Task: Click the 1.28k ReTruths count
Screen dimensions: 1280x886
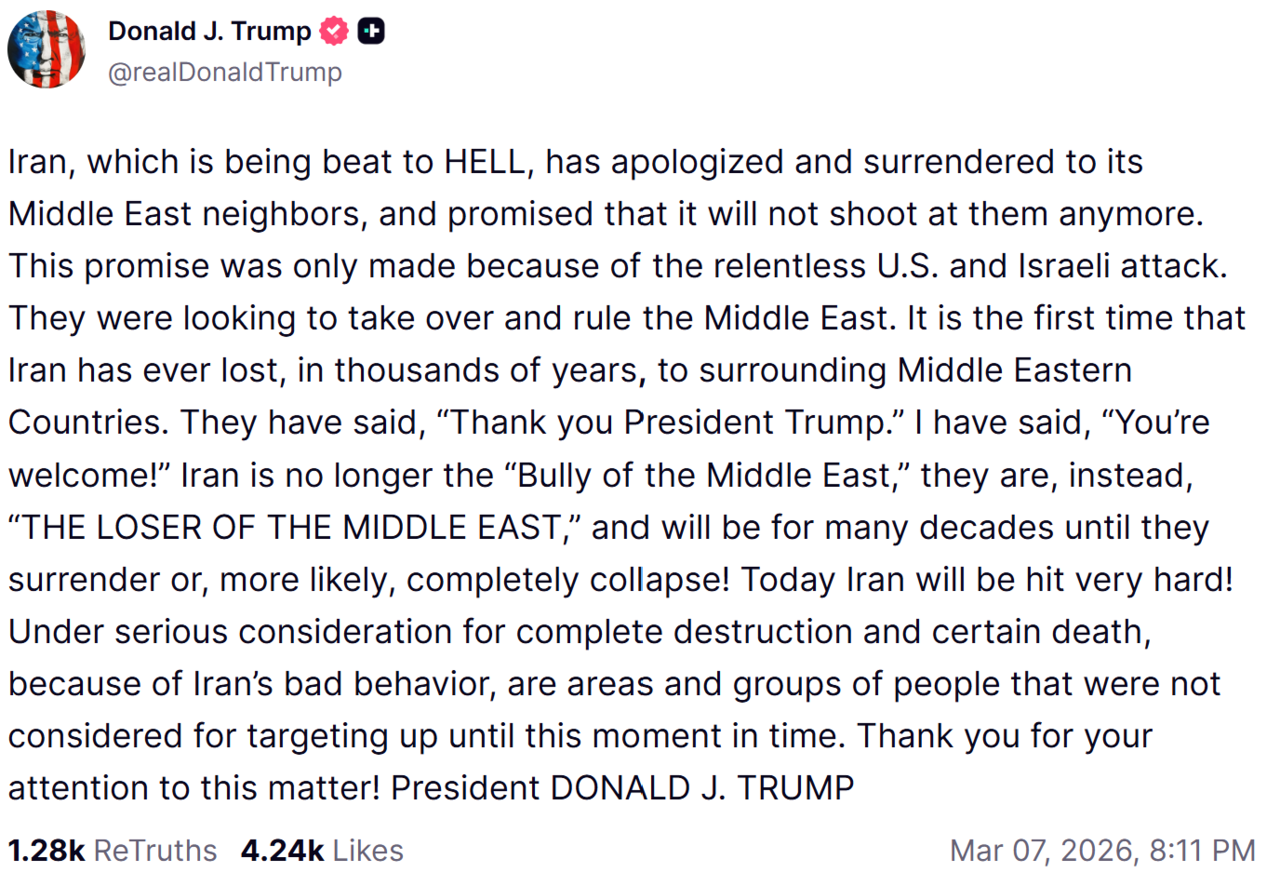Action: tap(47, 850)
